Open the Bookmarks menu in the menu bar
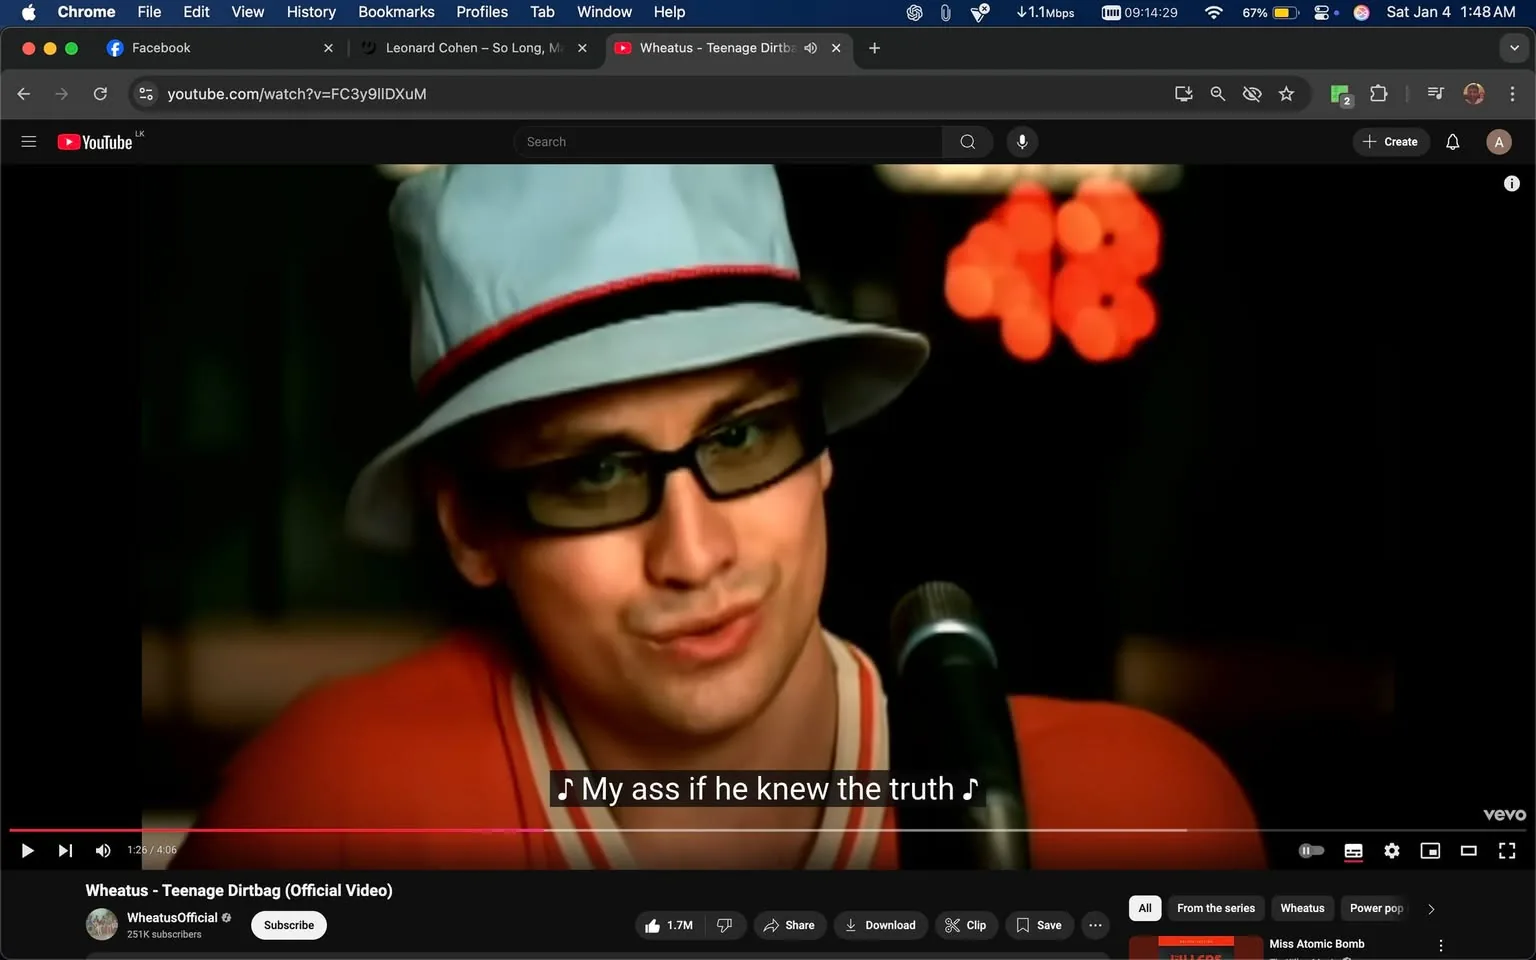The width and height of the screenshot is (1536, 960). point(395,12)
